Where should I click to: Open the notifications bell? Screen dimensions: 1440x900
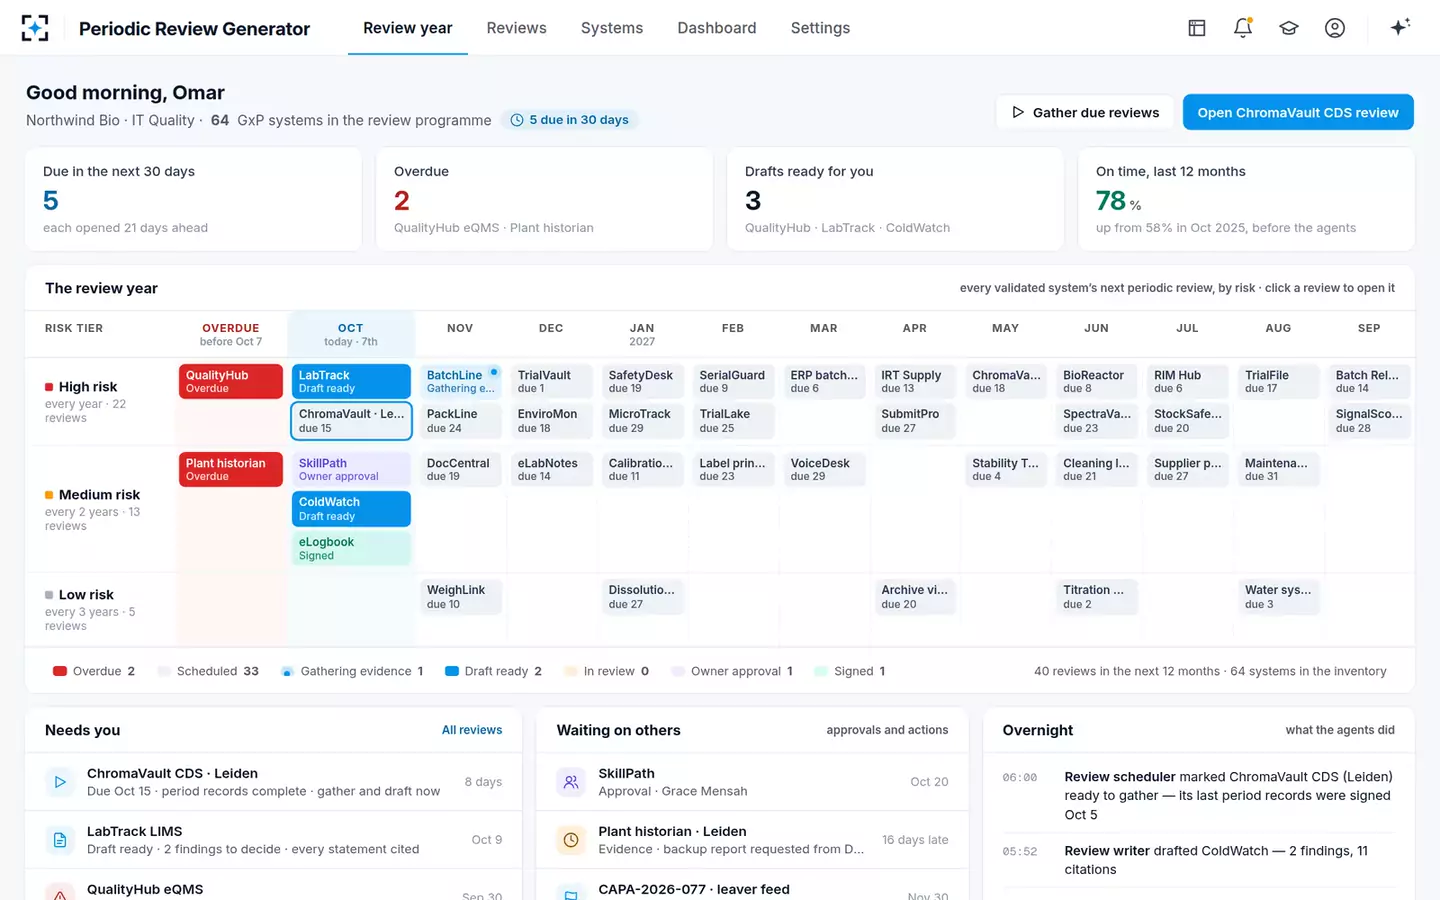(1243, 28)
